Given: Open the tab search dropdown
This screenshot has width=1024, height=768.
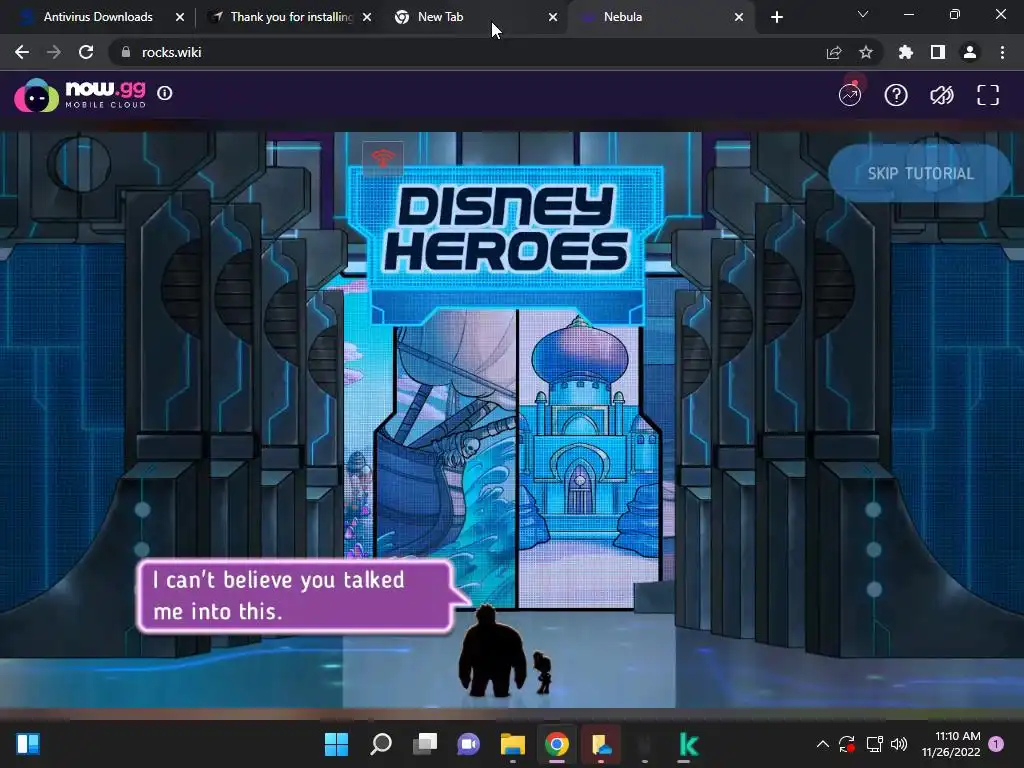Looking at the screenshot, I should tap(863, 14).
